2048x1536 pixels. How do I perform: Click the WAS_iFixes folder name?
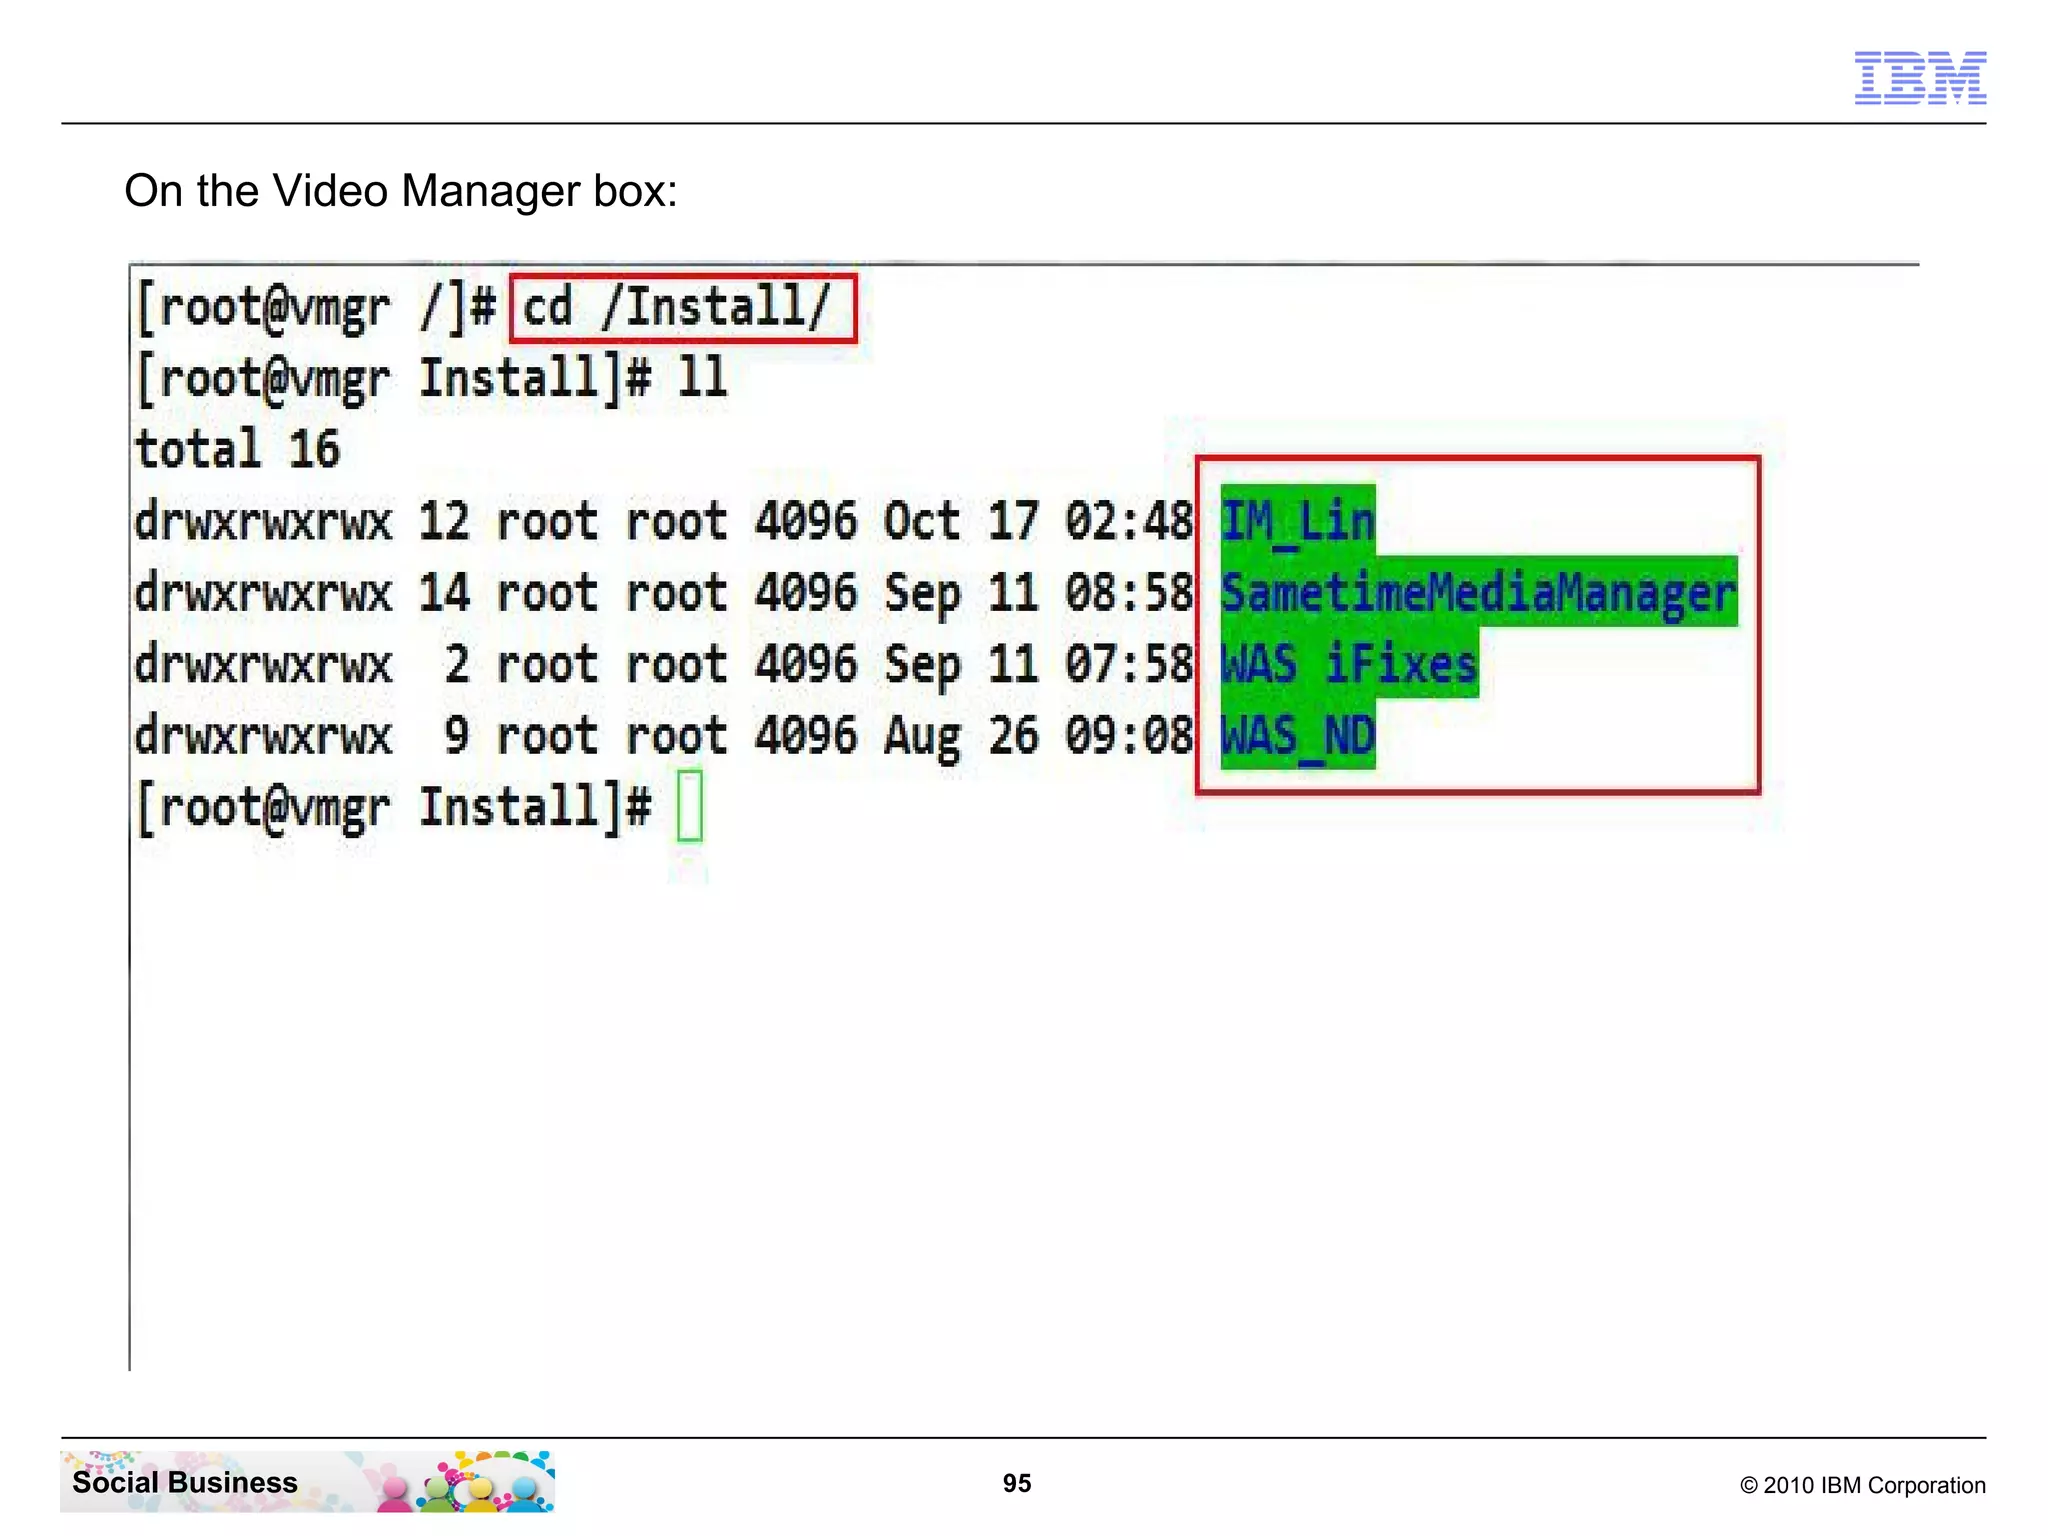[1348, 664]
